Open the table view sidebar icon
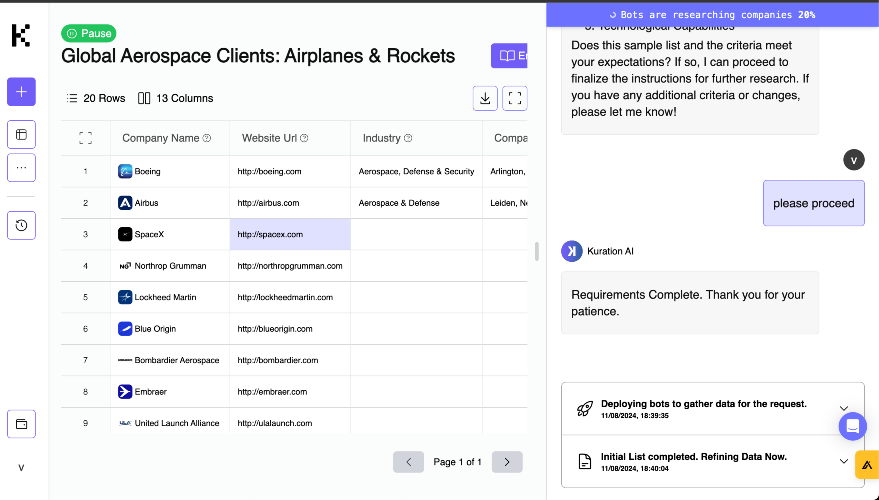 (x=21, y=135)
